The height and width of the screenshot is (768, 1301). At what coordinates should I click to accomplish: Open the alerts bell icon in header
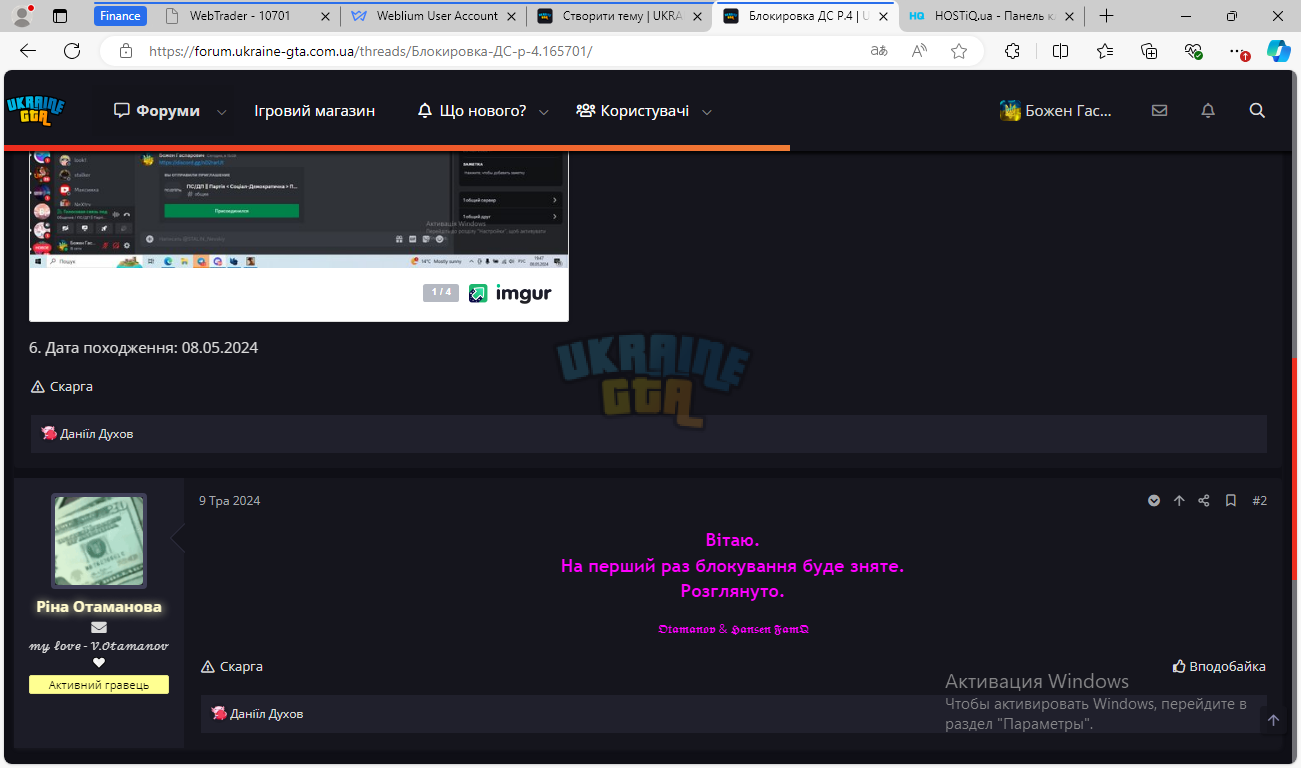point(1208,111)
